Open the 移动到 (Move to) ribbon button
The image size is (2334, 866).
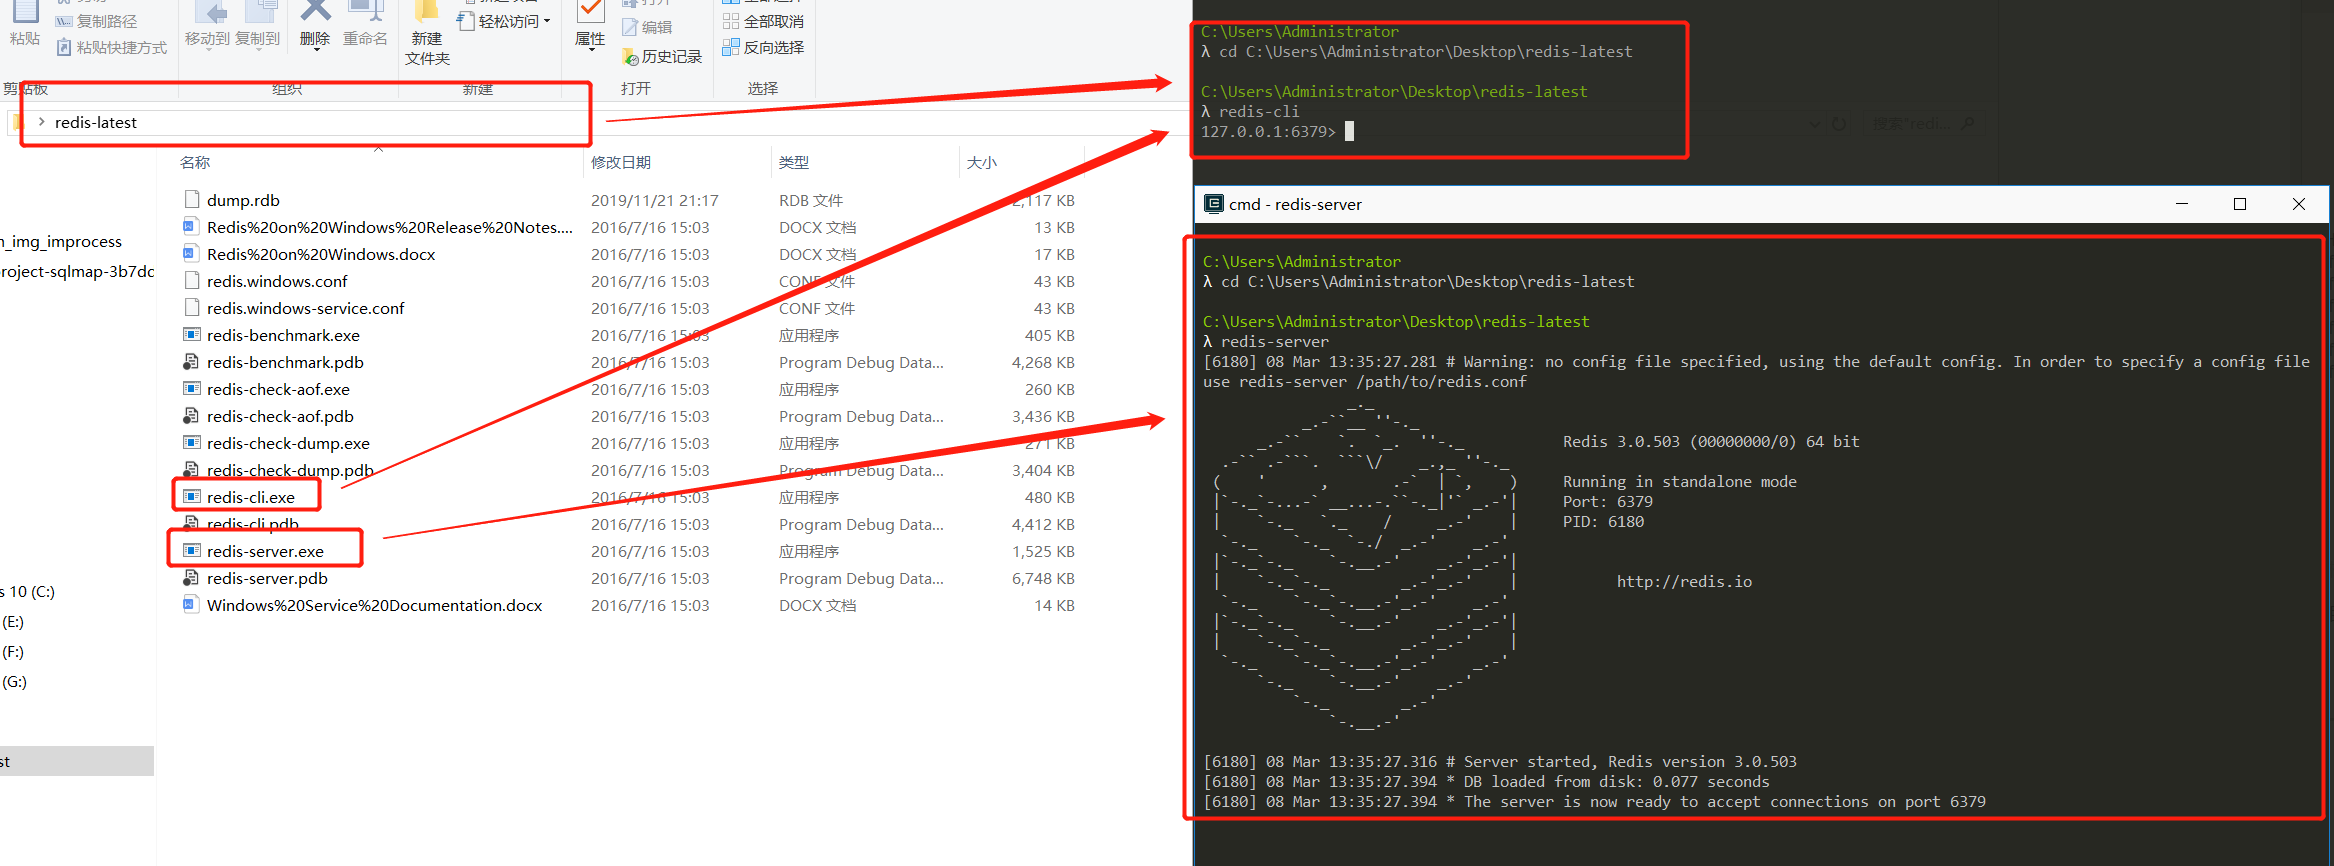[208, 25]
